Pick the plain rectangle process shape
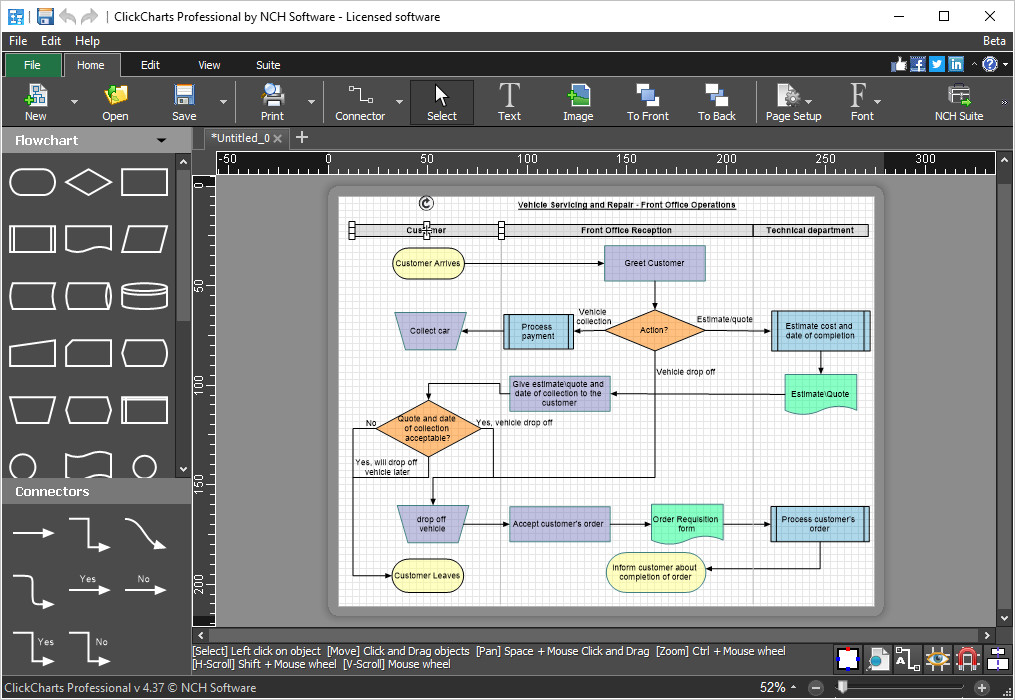Viewport: 1015px width, 700px height. [x=144, y=182]
